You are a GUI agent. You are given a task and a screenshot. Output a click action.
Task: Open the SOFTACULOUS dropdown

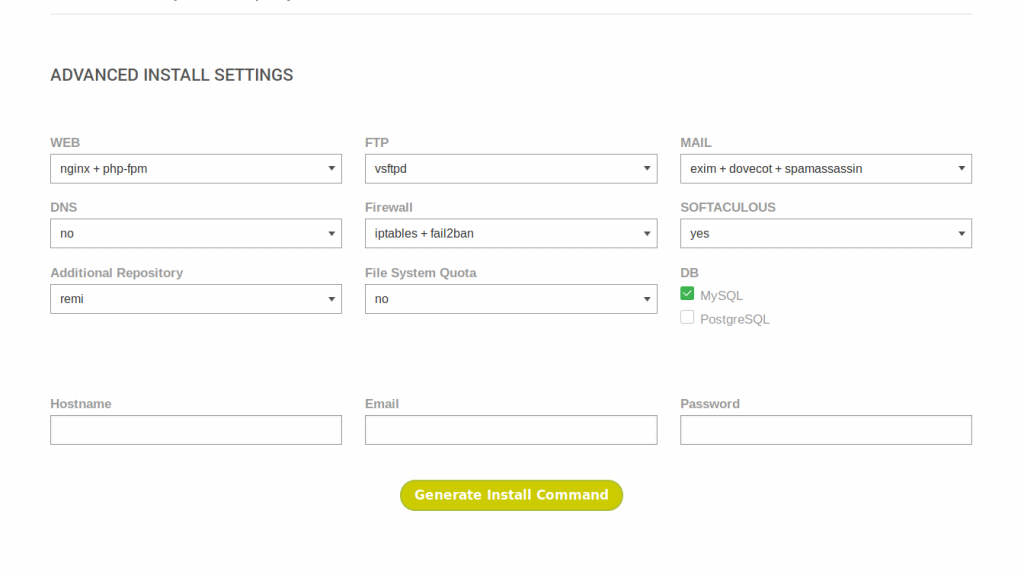tap(825, 233)
